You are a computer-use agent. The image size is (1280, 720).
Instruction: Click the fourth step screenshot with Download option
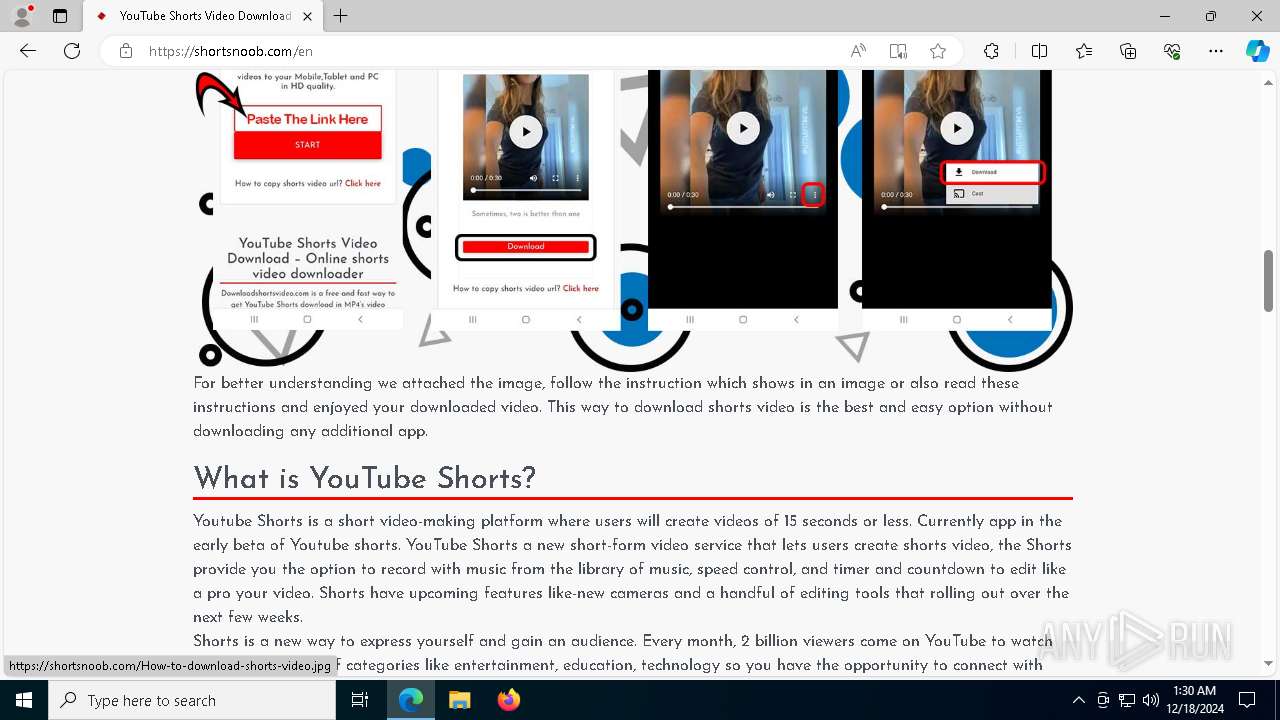957,200
